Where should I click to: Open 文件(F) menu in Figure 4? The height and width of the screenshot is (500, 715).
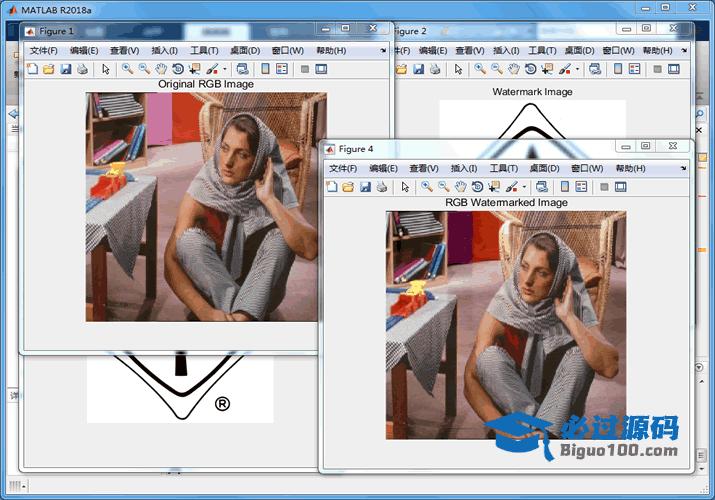pos(343,169)
